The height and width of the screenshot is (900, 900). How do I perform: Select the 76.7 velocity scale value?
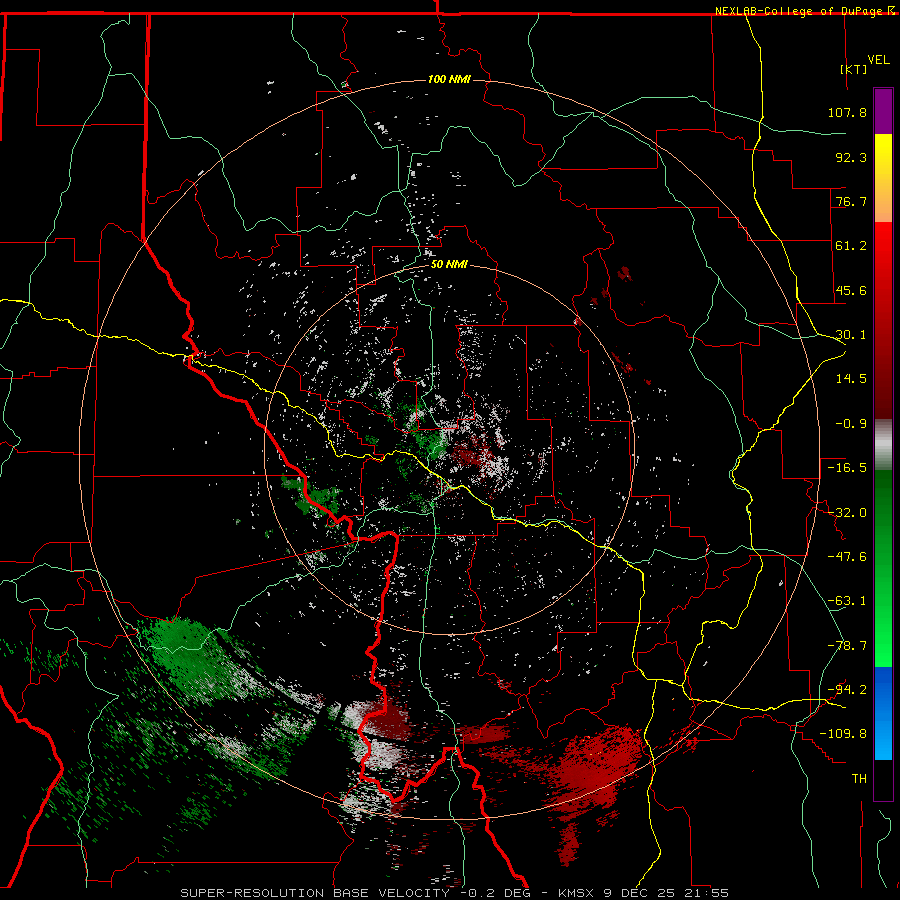point(851,201)
